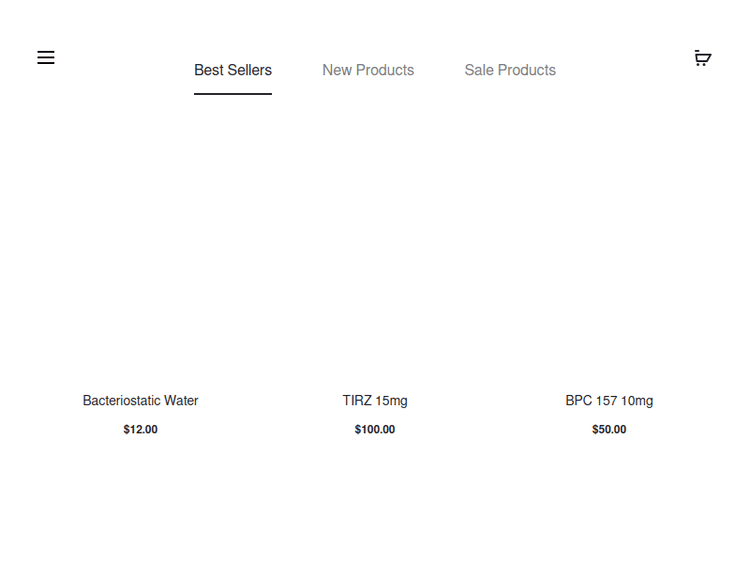Viewport: 750px width, 563px height.
Task: Click the $12.00 price label
Action: pos(140,430)
